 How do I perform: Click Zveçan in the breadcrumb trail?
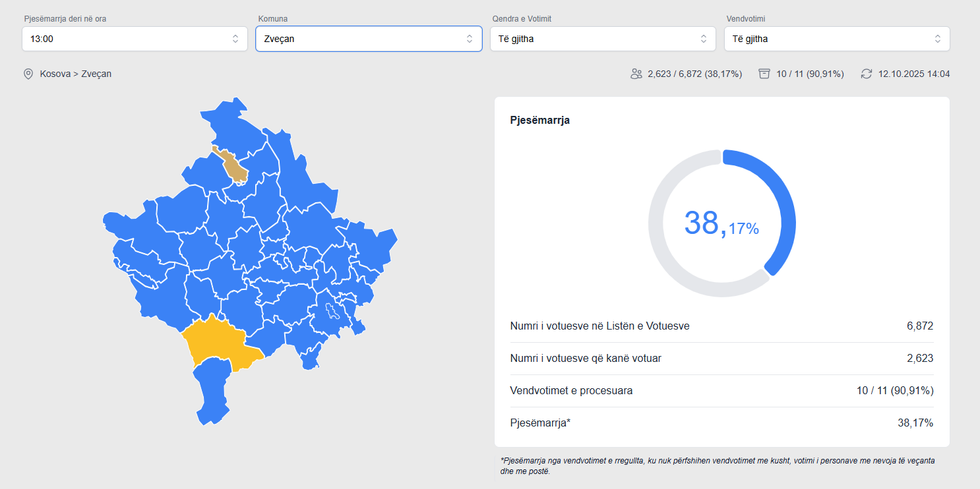point(97,74)
